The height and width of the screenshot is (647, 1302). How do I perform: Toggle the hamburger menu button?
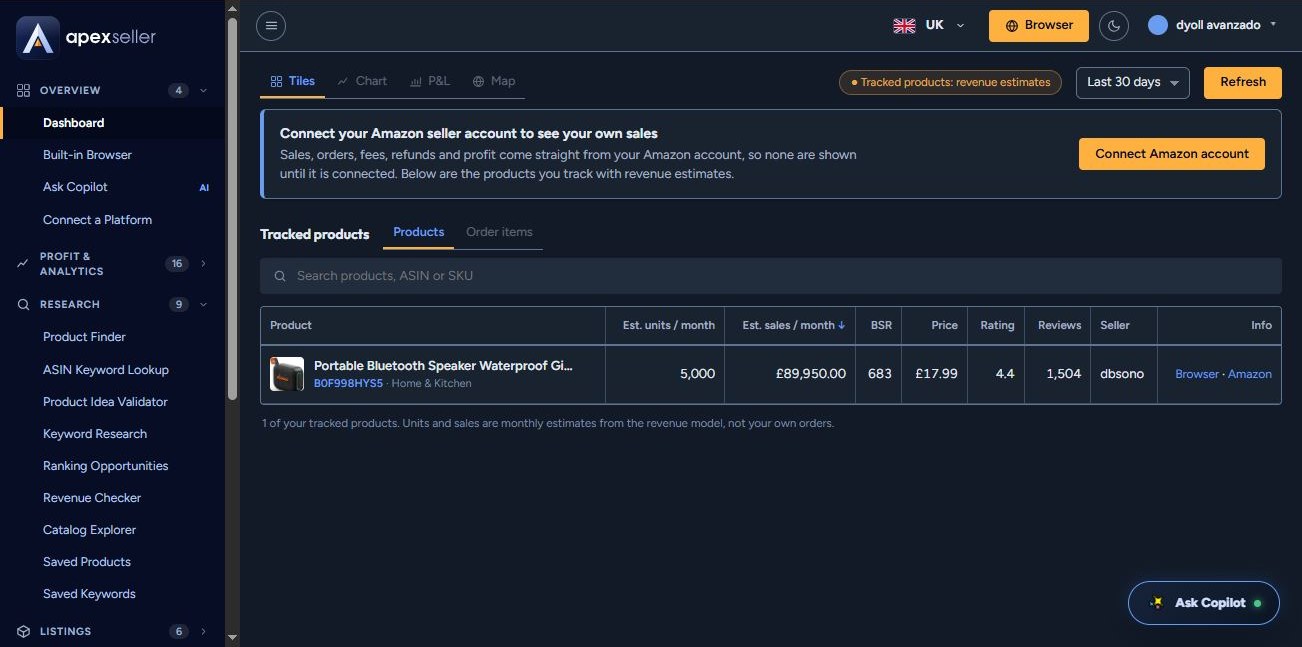(271, 26)
